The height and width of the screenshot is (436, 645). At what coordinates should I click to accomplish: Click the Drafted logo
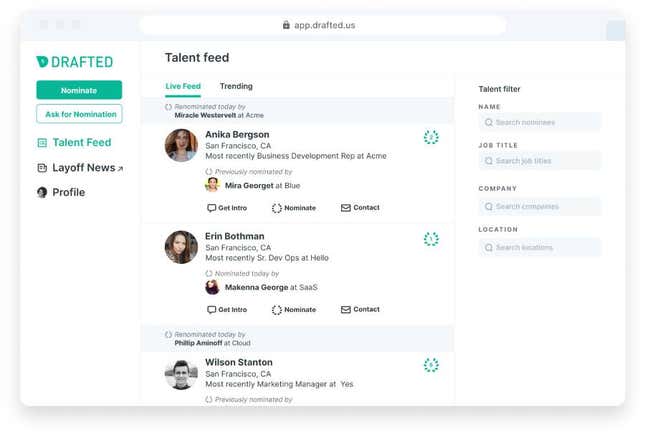(x=74, y=62)
